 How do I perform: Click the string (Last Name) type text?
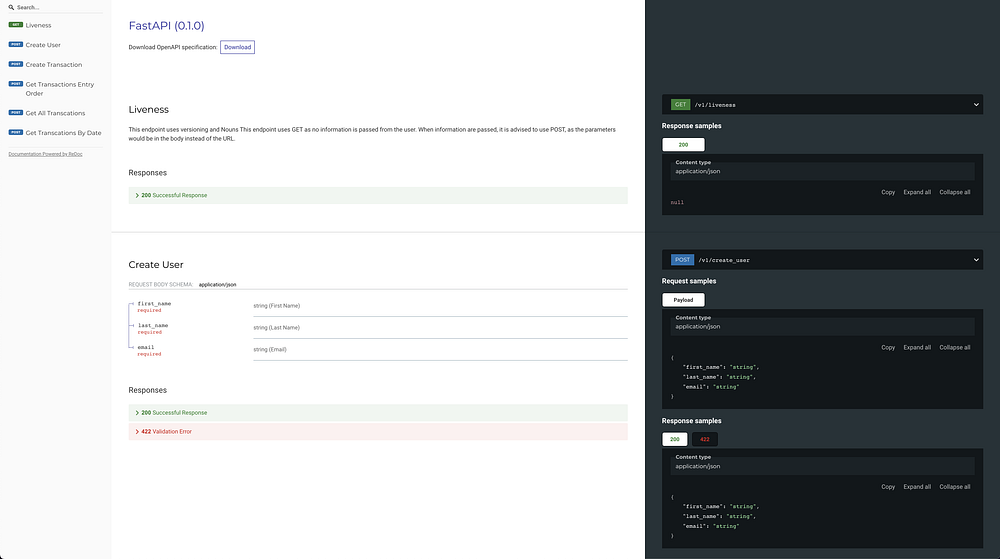(276, 328)
